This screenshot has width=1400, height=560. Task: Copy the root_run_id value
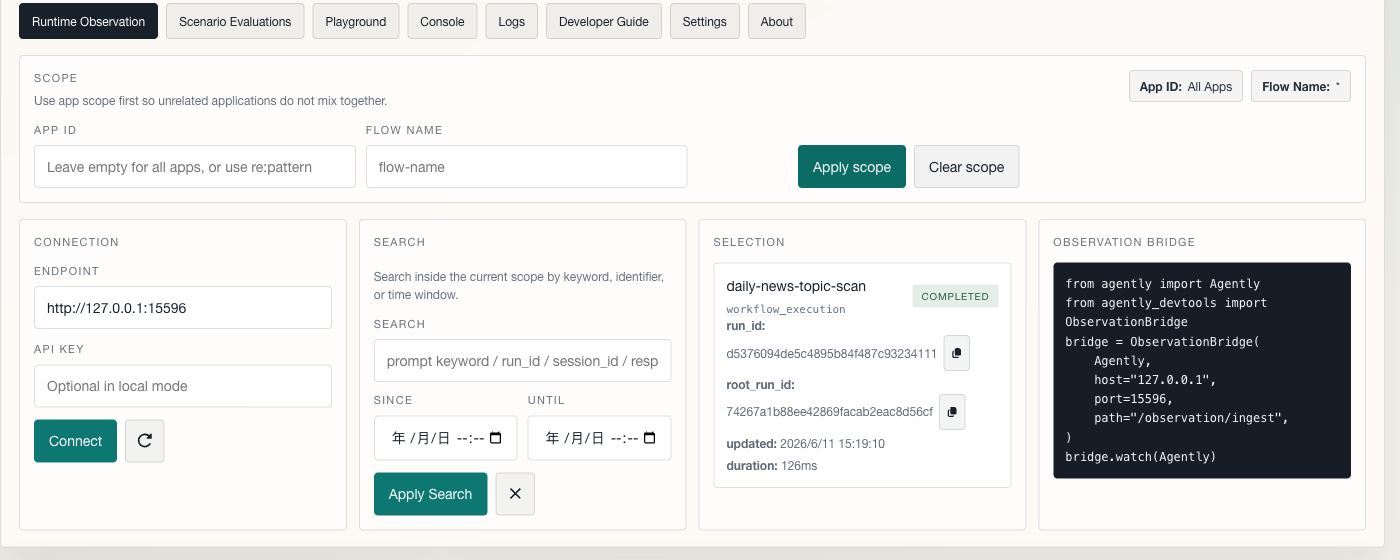[952, 412]
